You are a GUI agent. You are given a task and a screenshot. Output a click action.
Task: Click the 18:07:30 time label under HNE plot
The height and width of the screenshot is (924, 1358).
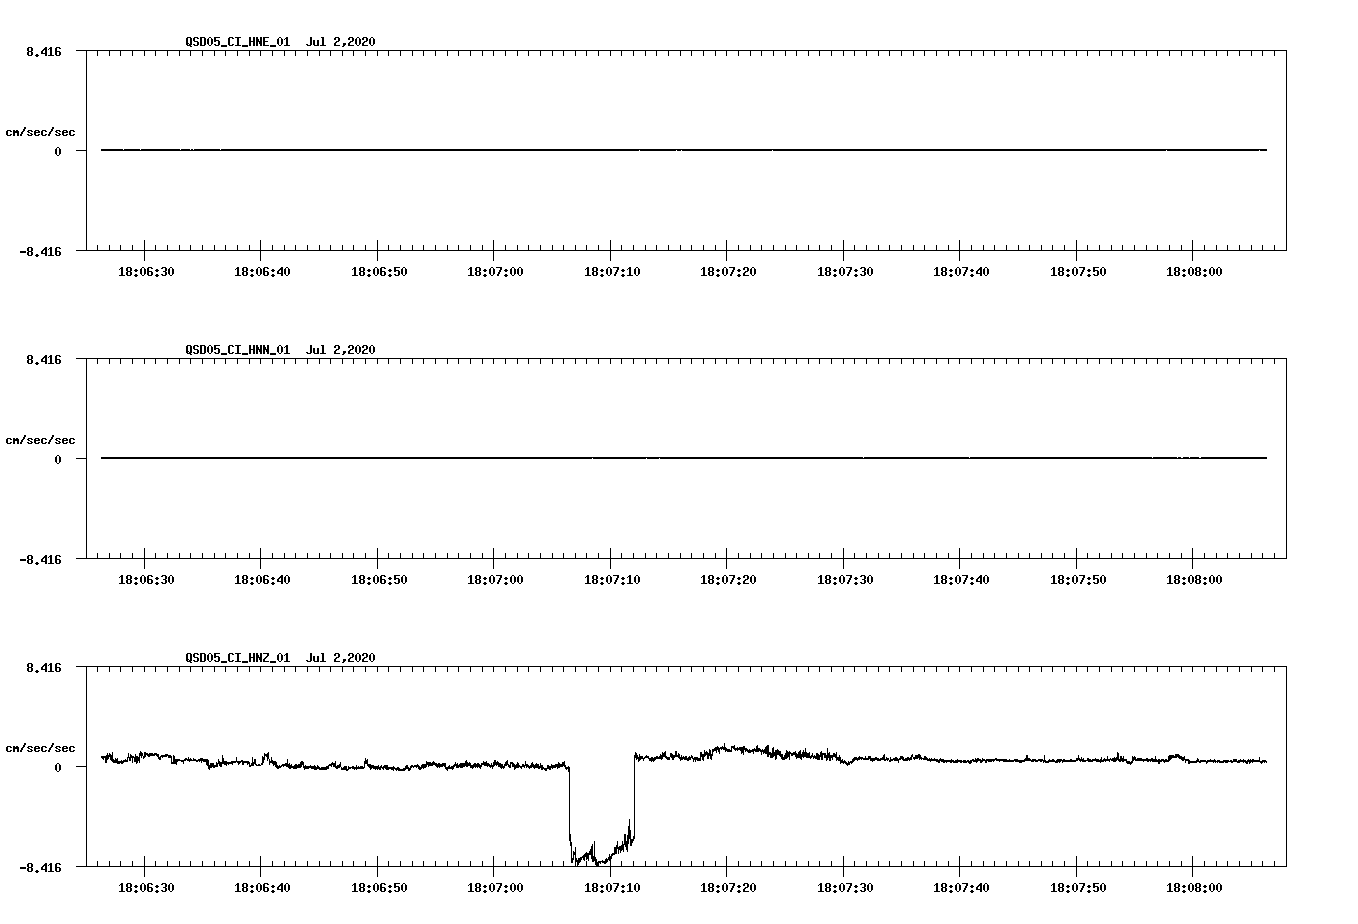(845, 272)
